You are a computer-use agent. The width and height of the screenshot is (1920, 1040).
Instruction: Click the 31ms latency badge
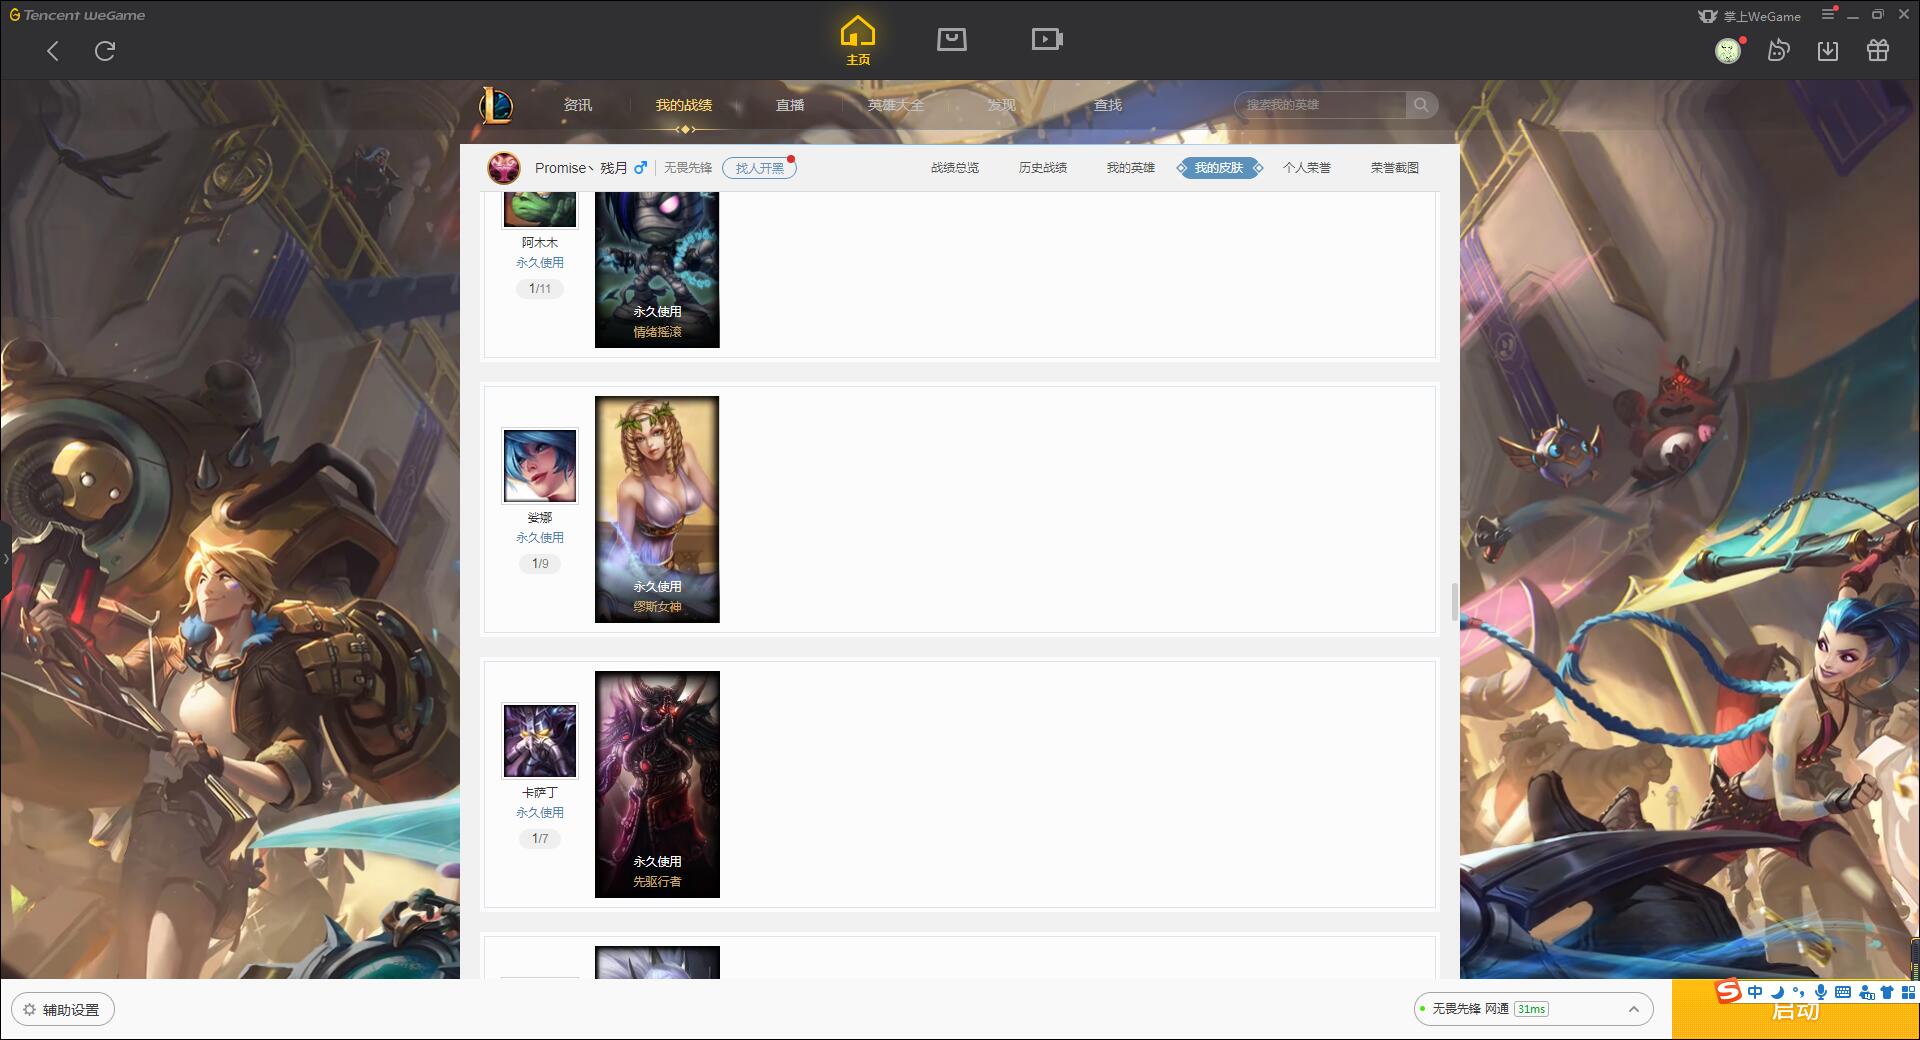pos(1531,1009)
